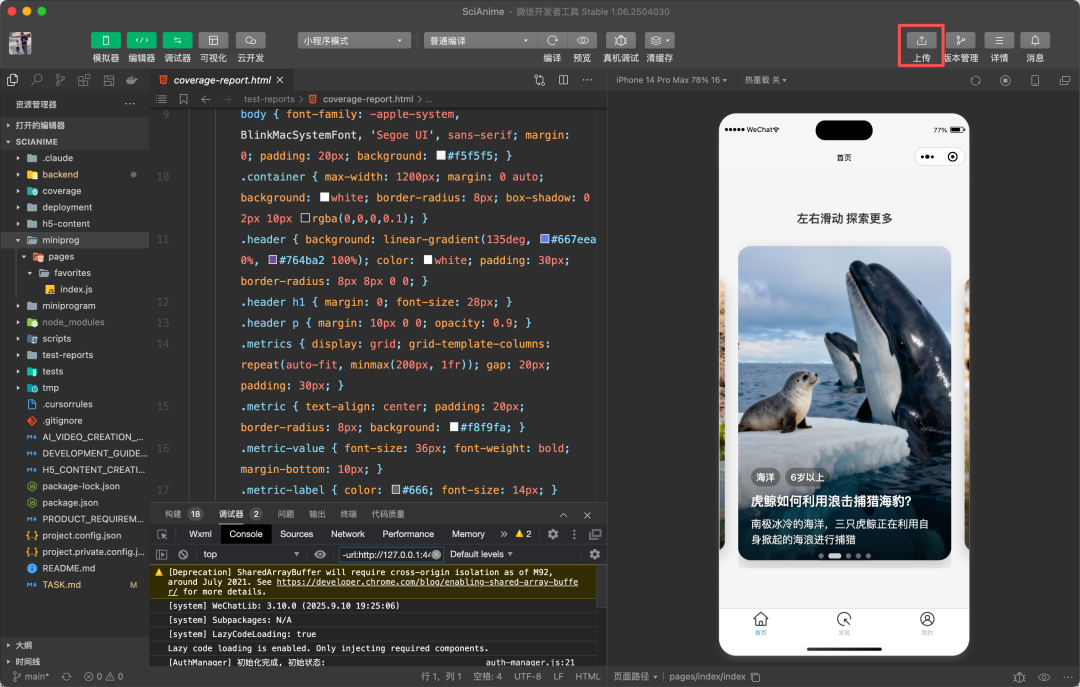Toggle the 调试器 debugger panel button

click(x=177, y=41)
